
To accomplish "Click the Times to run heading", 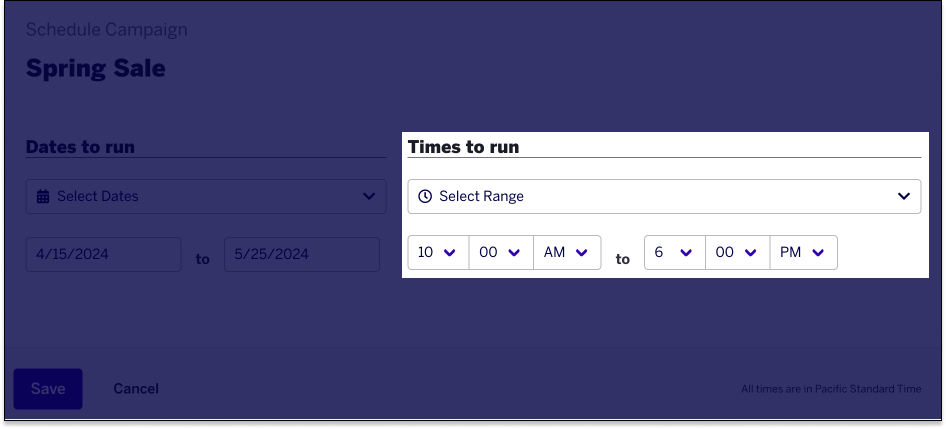I will pos(463,147).
